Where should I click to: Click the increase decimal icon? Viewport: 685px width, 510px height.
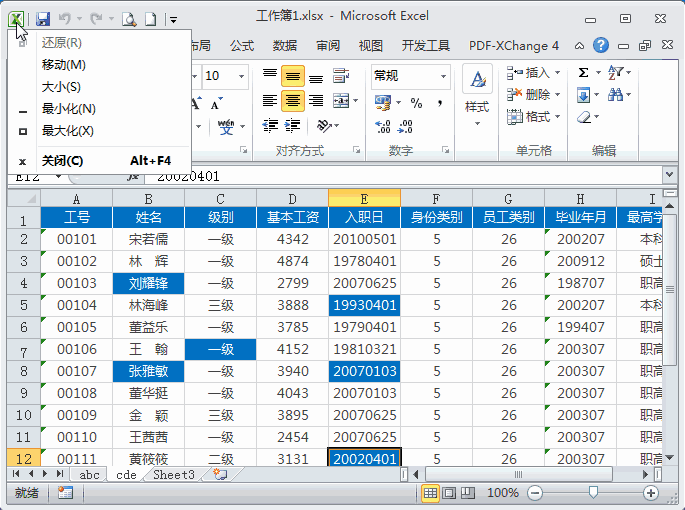(382, 126)
